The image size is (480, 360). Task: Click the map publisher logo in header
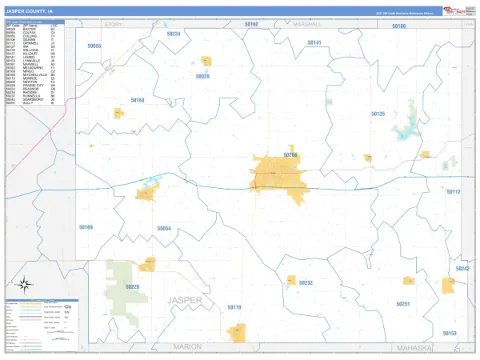point(454,11)
